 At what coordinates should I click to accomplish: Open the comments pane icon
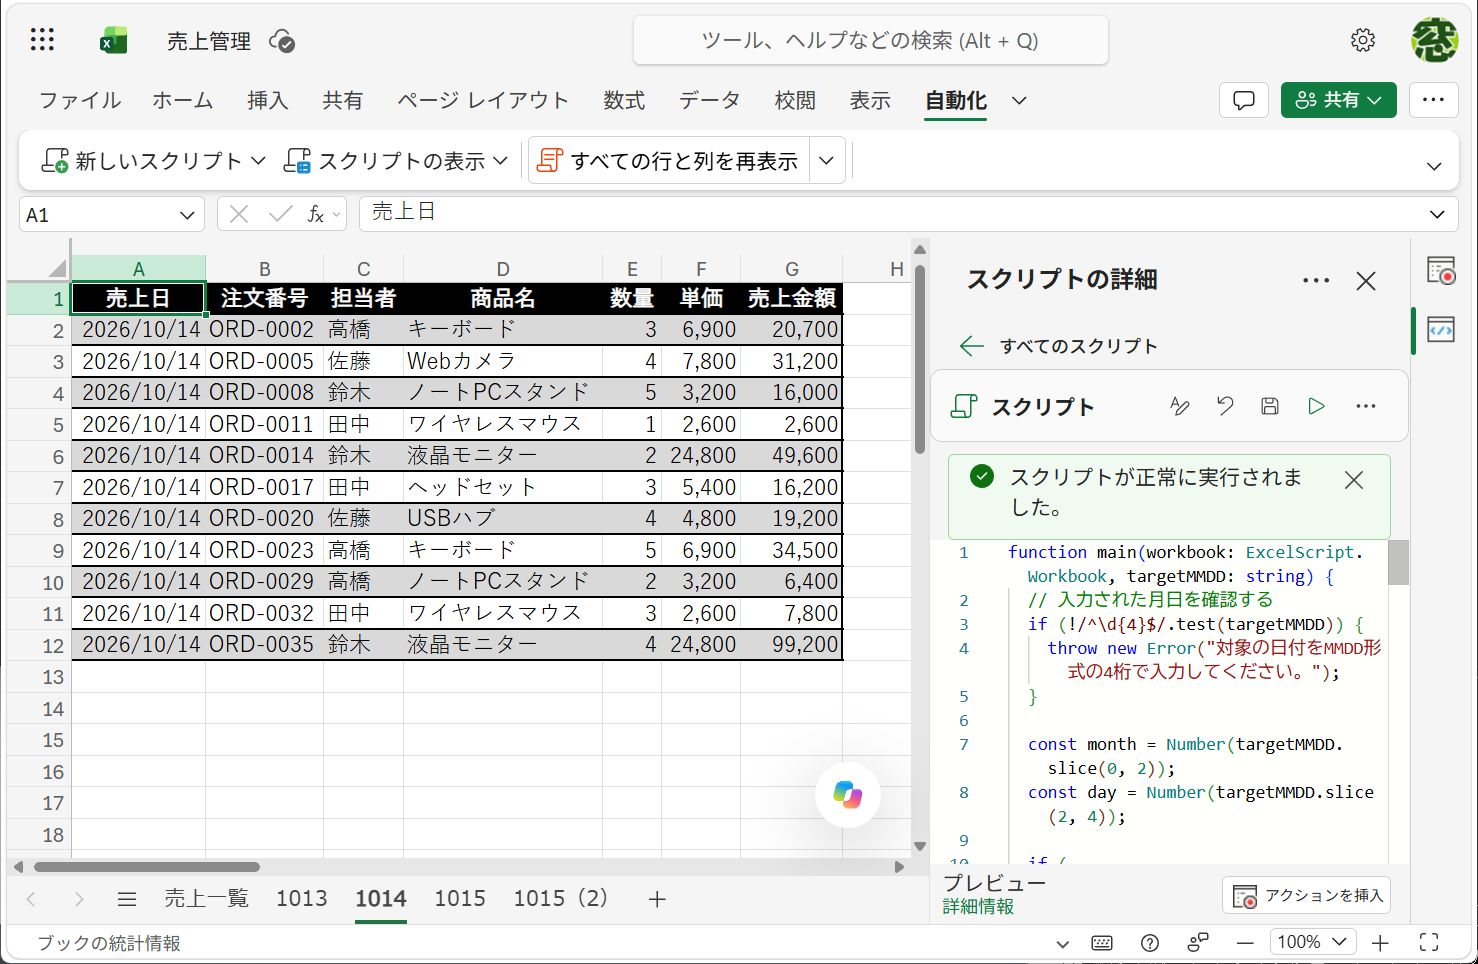(1244, 100)
